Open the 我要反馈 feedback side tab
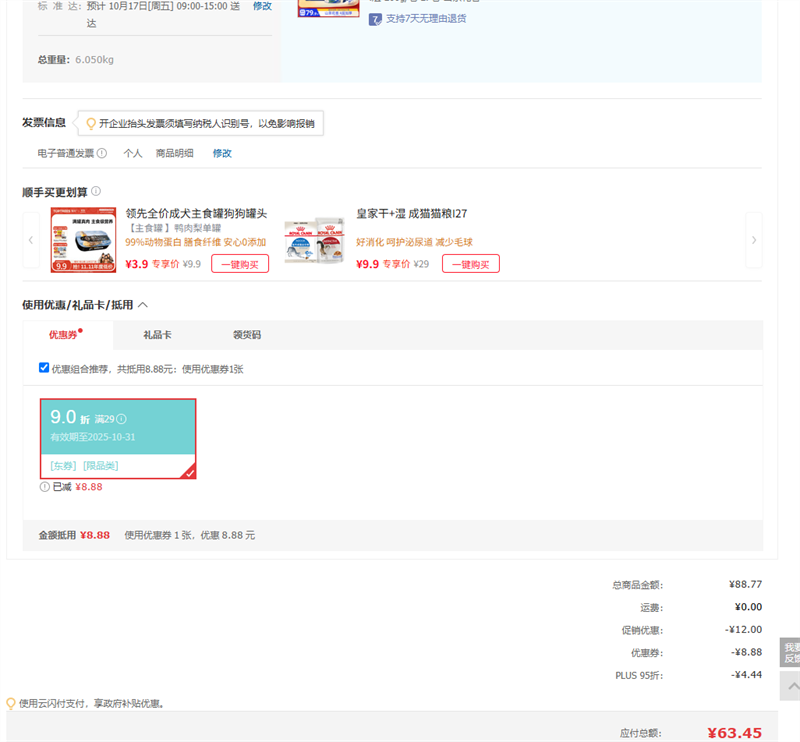 [790, 653]
